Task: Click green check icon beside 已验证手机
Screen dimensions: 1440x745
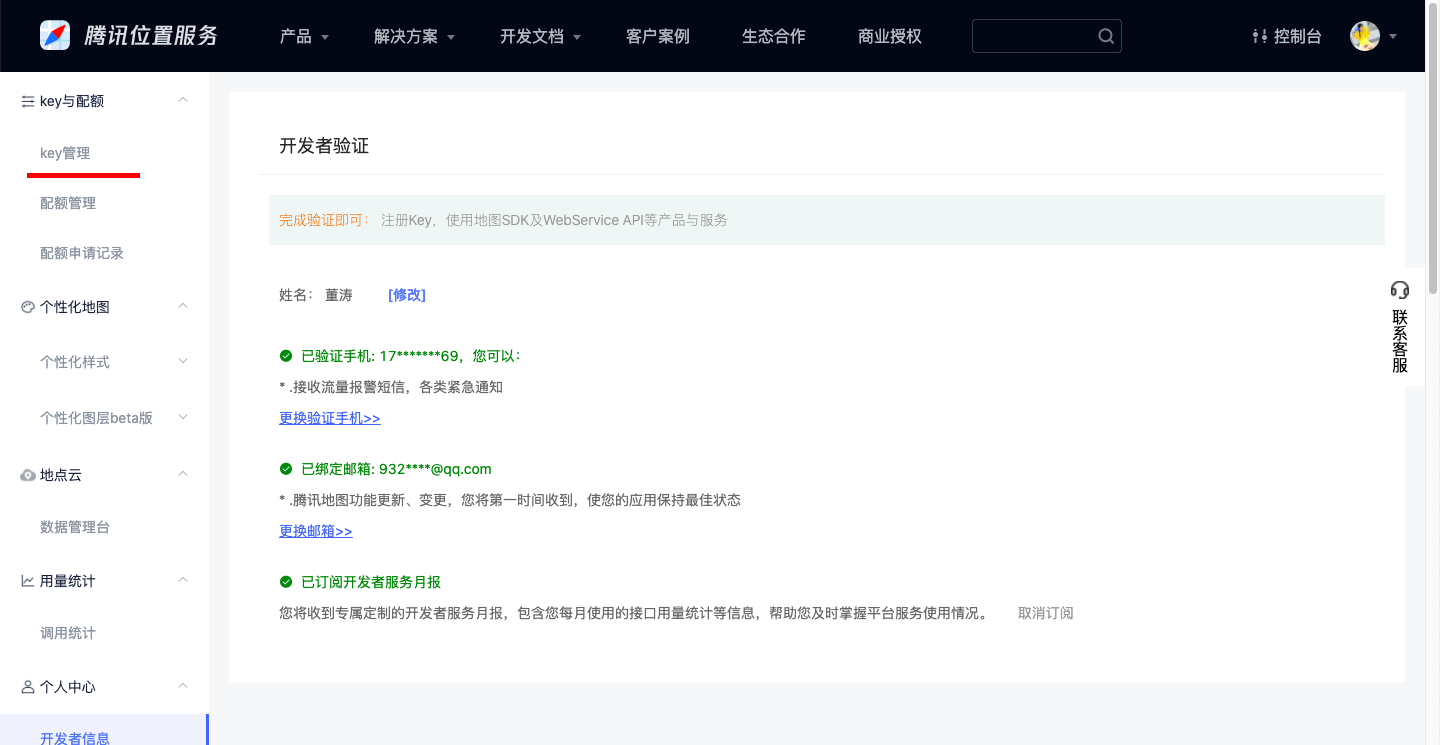Action: [286, 356]
